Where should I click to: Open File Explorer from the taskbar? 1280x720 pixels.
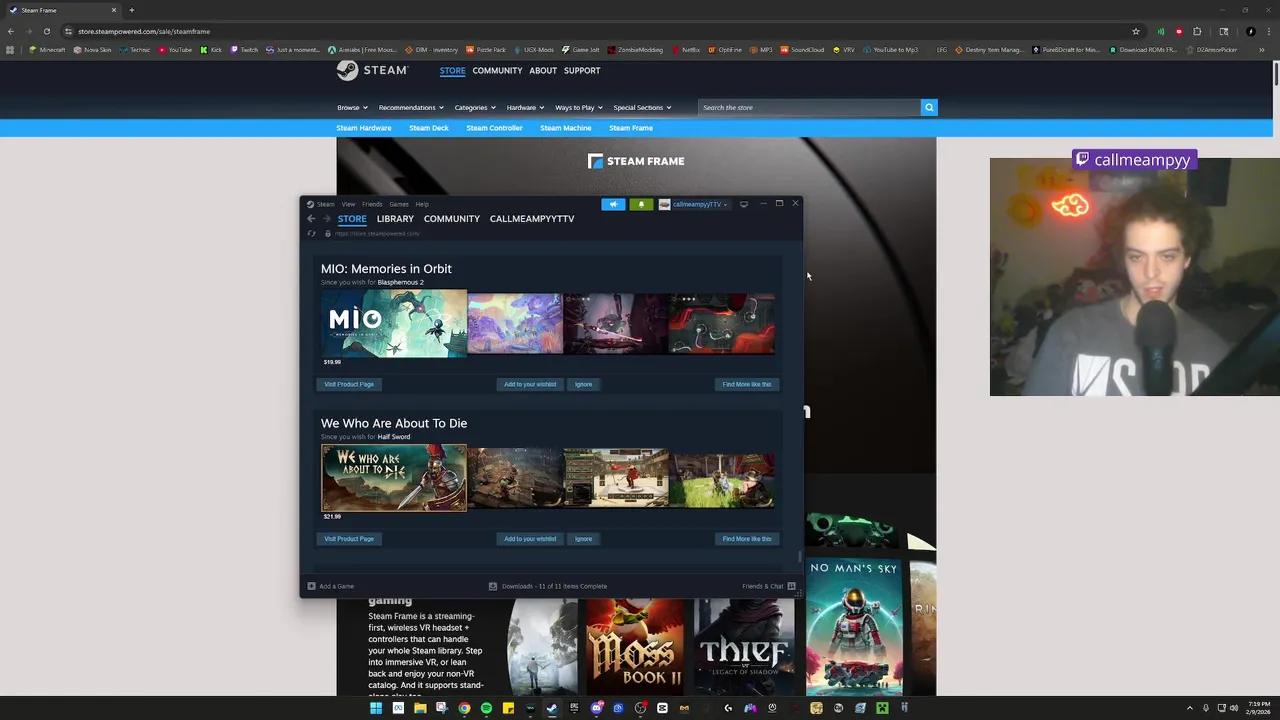point(420,708)
